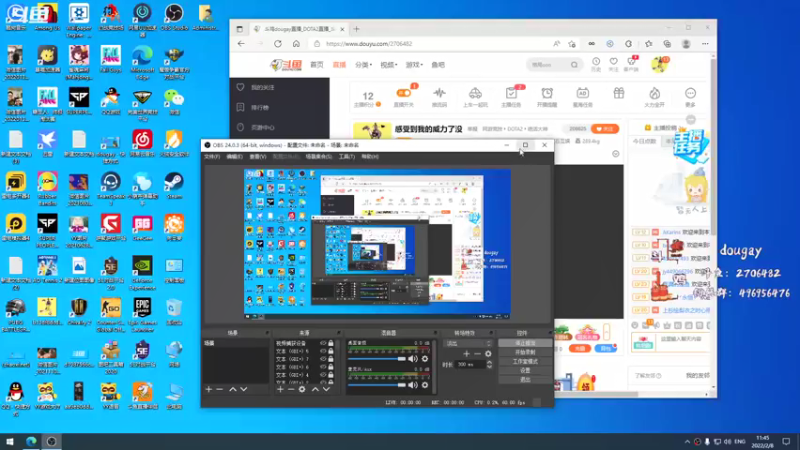Add a scene transition with the plus icon
This screenshot has width=800, height=450.
(x=466, y=354)
